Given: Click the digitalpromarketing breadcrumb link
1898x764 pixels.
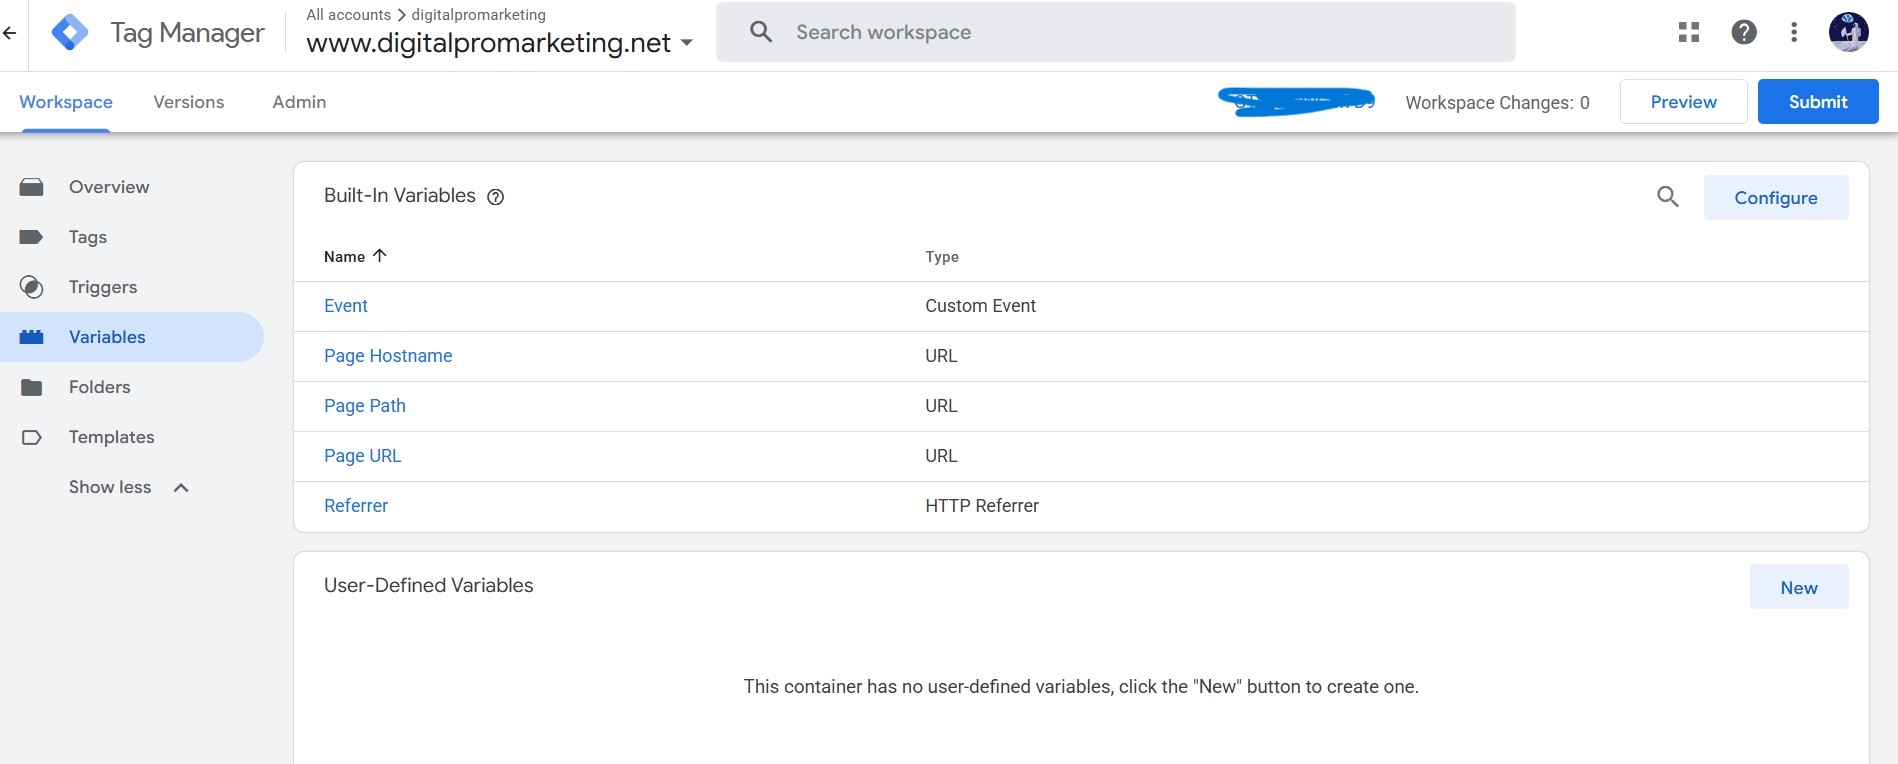Looking at the screenshot, I should point(479,15).
